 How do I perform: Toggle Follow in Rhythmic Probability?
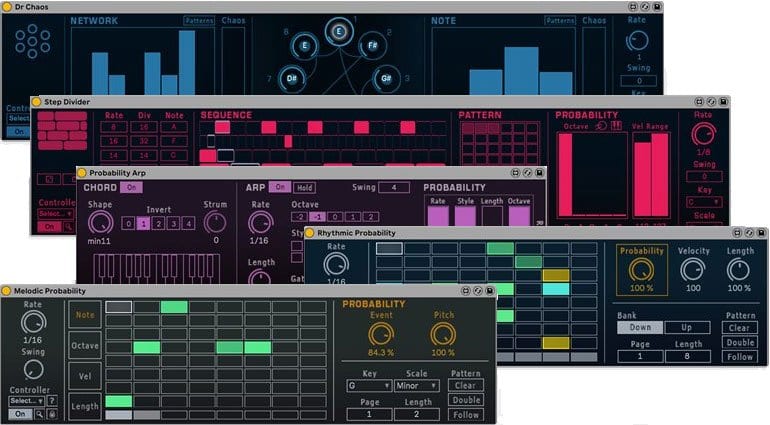click(x=740, y=357)
